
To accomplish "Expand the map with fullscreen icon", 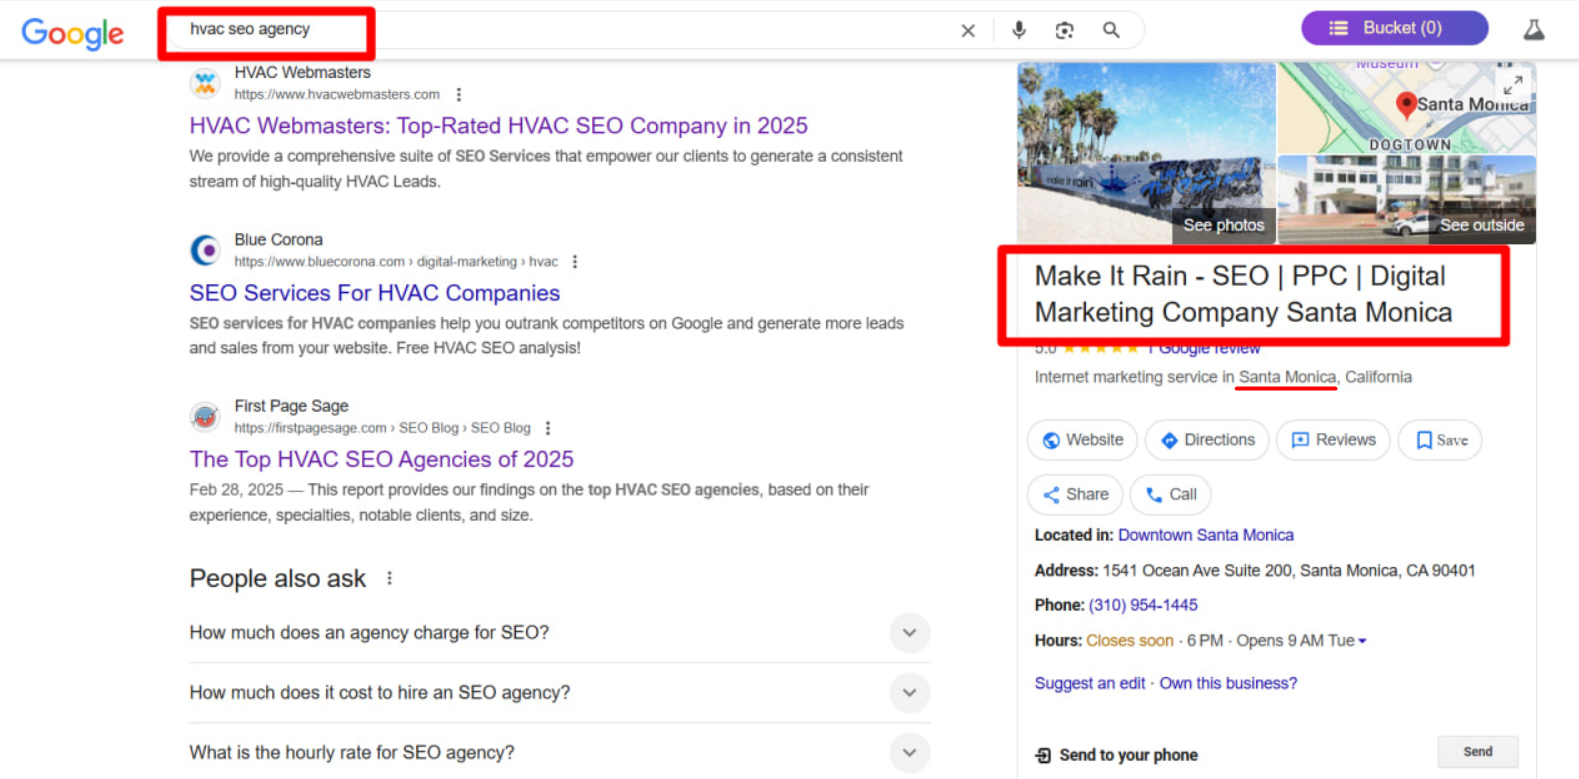I will coord(1513,85).
